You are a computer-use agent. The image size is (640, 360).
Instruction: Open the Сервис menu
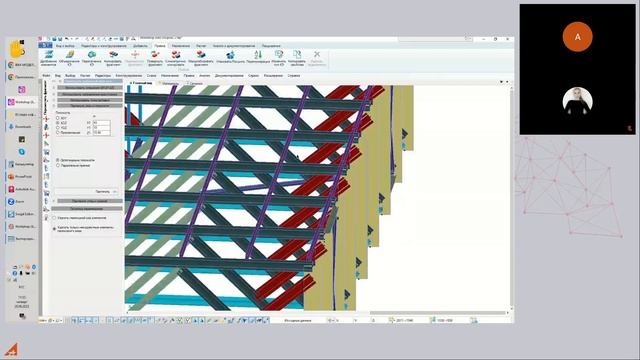click(253, 76)
